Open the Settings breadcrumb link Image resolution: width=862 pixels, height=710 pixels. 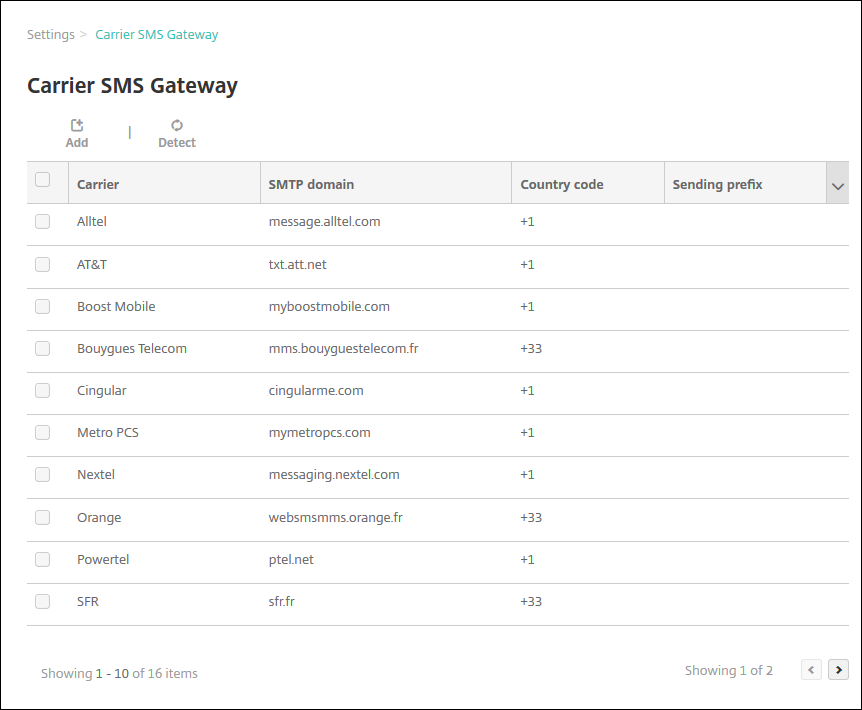[x=51, y=34]
